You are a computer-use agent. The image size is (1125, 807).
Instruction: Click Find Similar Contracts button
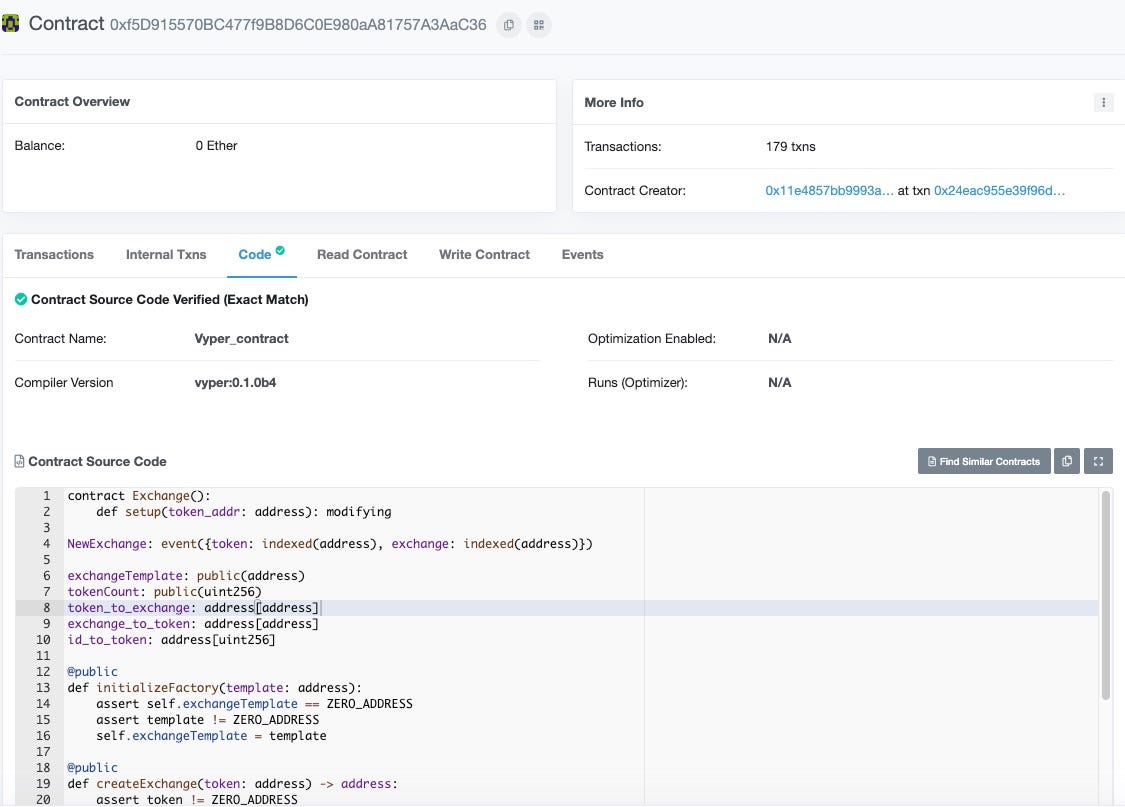(984, 461)
